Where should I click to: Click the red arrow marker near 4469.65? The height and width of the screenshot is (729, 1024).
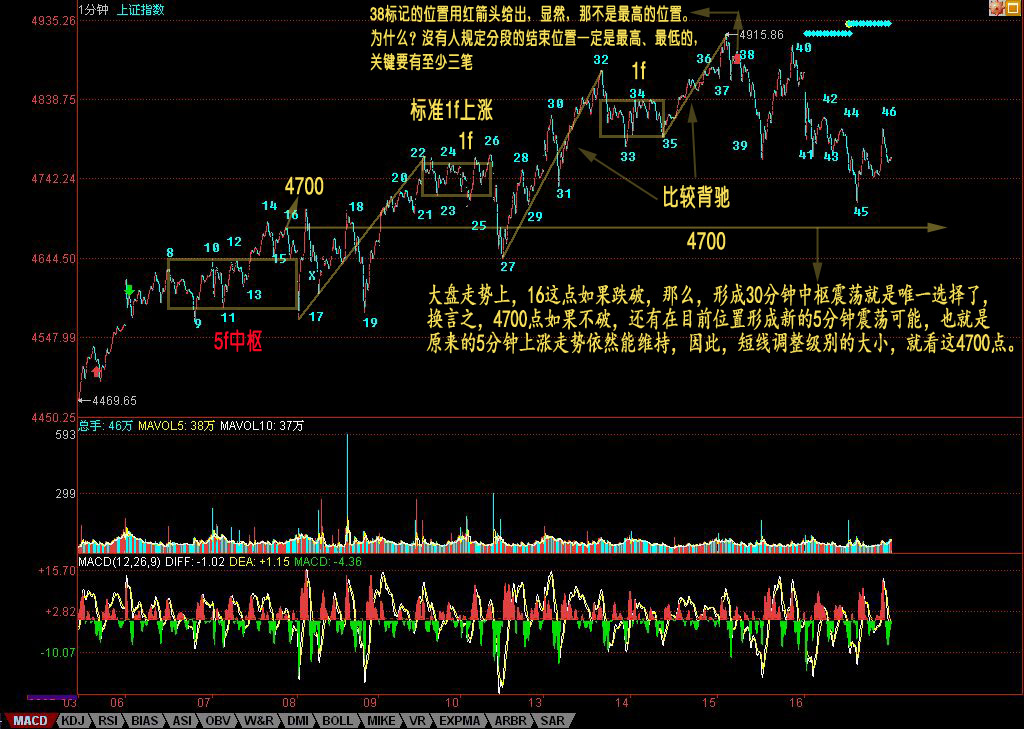96,372
